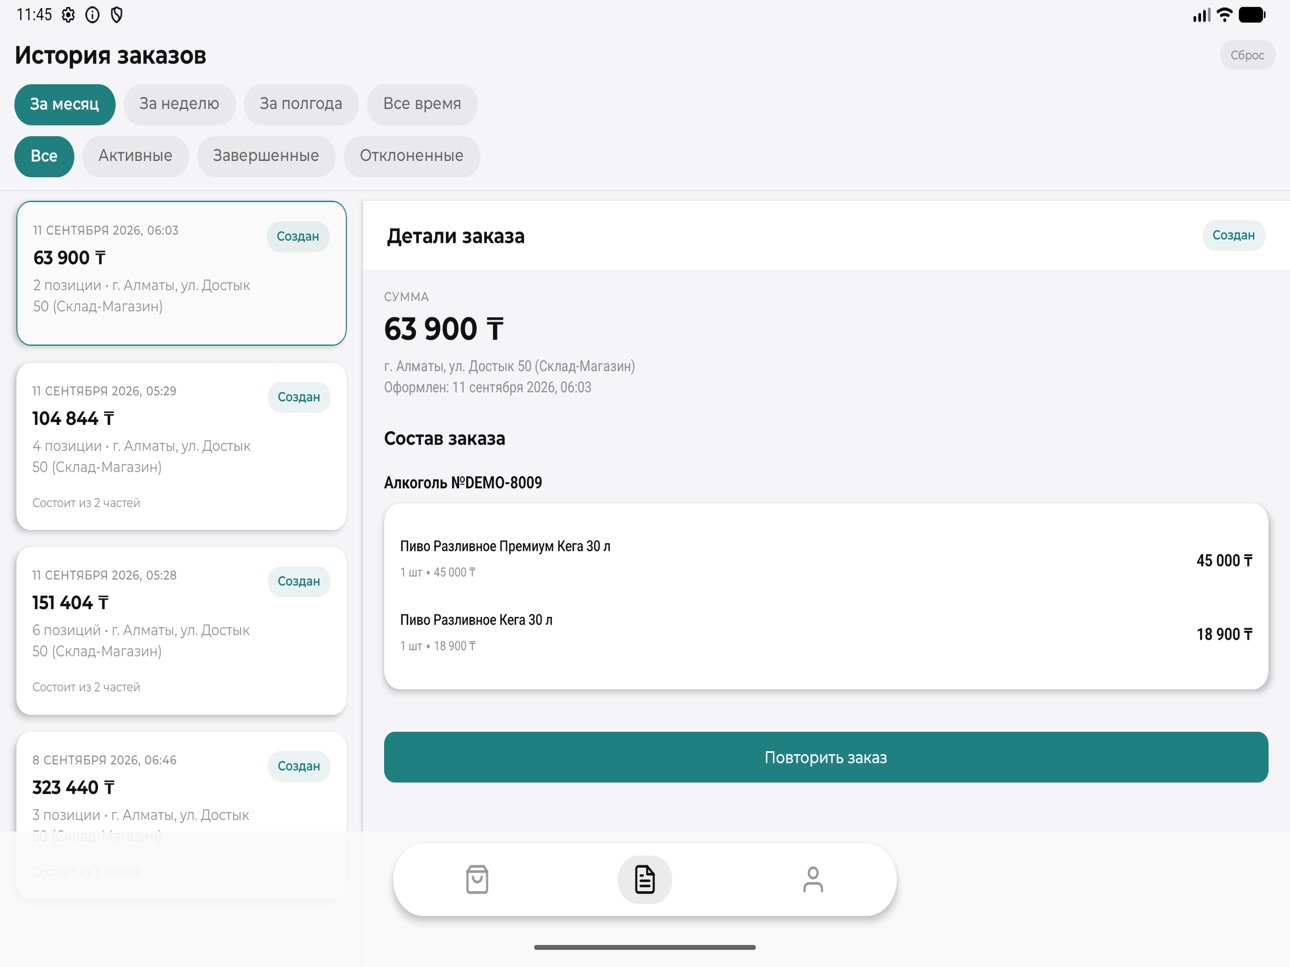Open the profile person icon tab
Screen dimensions: 1290x967
813,879
